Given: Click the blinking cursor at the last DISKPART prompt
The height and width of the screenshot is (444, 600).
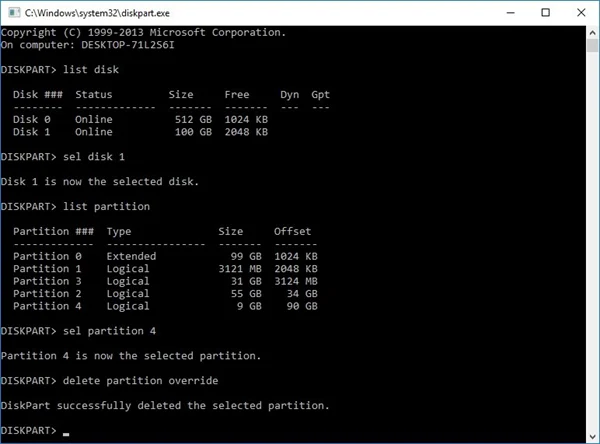Looking at the screenshot, I should [x=66, y=434].
